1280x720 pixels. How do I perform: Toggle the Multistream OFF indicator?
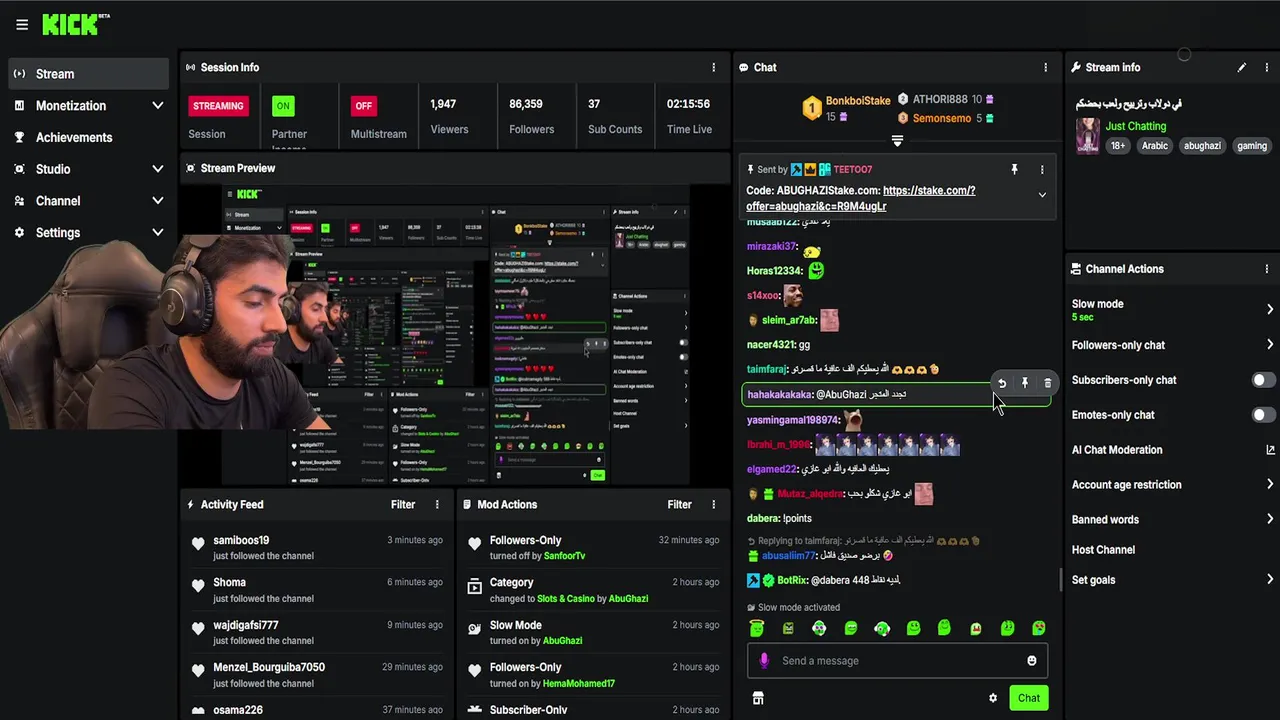pyautogui.click(x=363, y=105)
